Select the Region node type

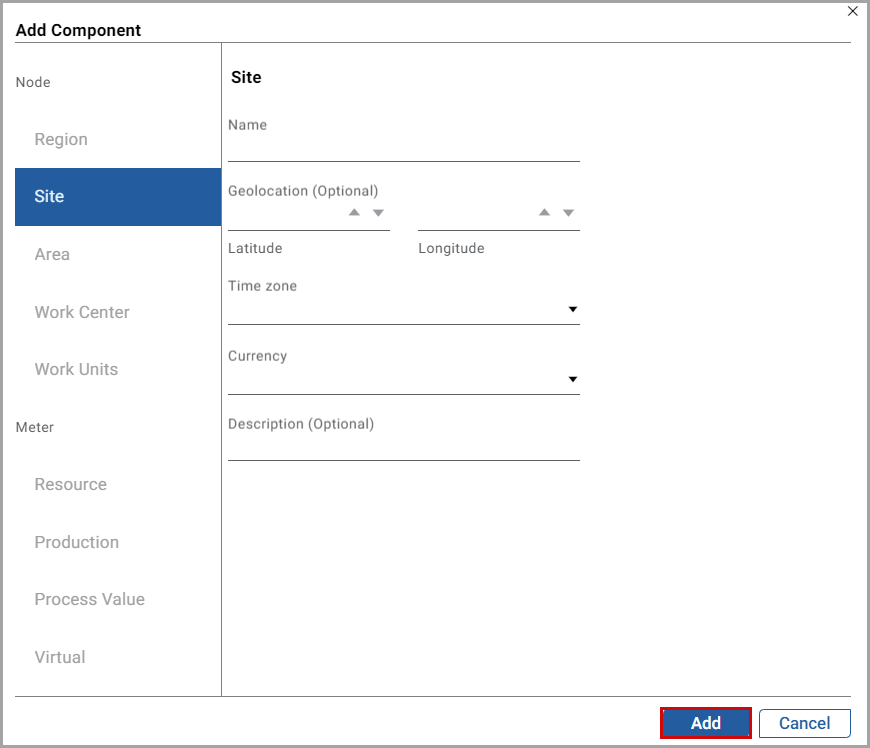(x=61, y=139)
